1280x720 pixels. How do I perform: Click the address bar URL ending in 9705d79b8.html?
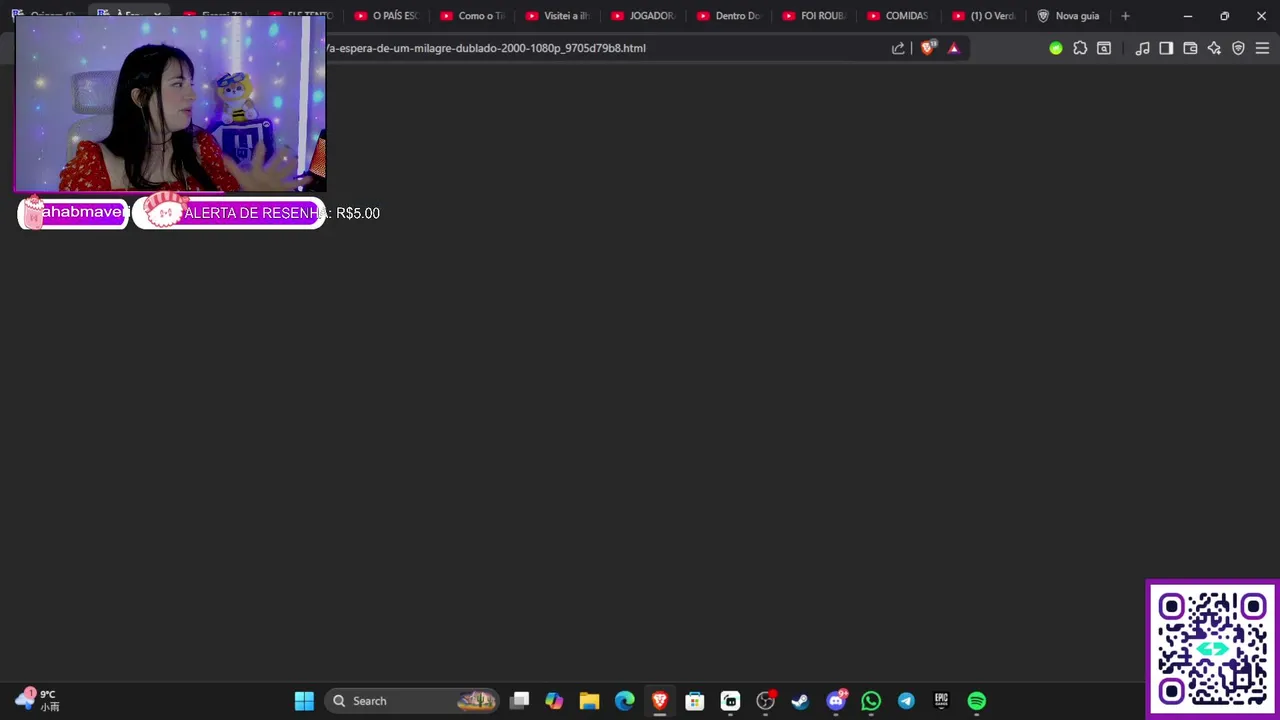(486, 48)
